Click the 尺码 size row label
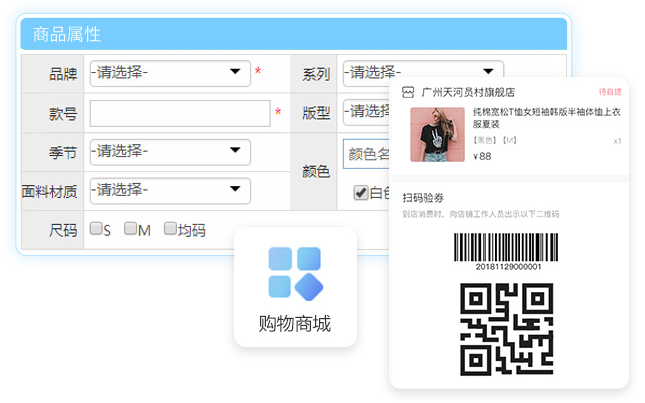This screenshot has width=645, height=403. pos(63,230)
